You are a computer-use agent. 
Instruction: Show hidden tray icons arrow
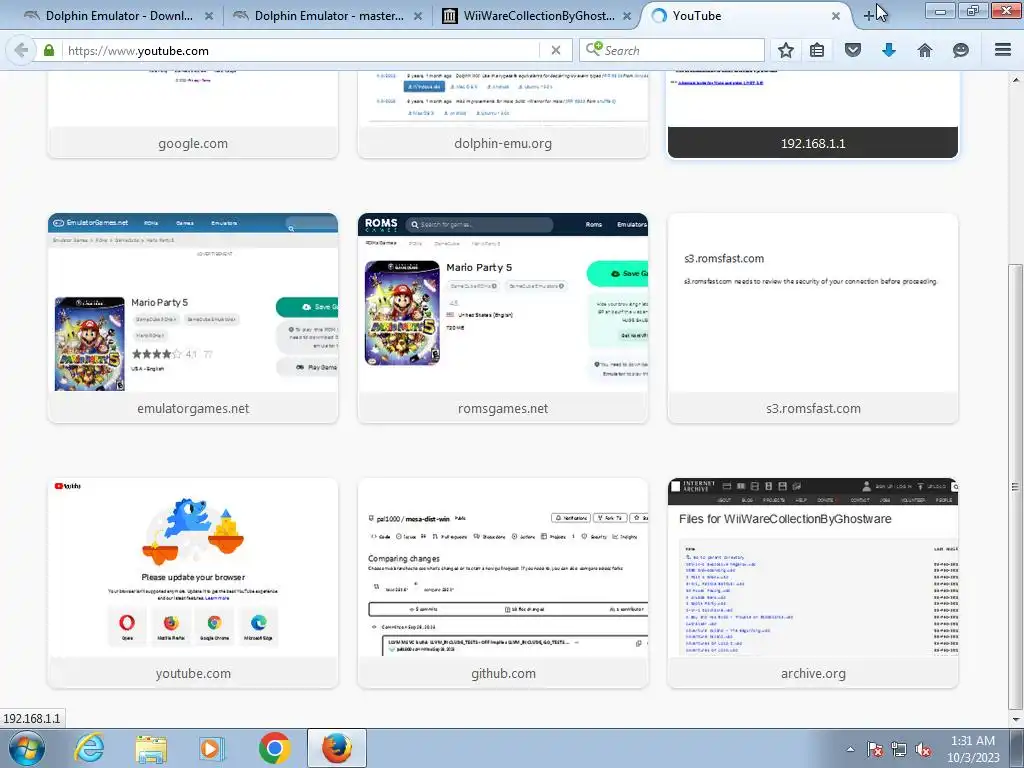(x=850, y=749)
